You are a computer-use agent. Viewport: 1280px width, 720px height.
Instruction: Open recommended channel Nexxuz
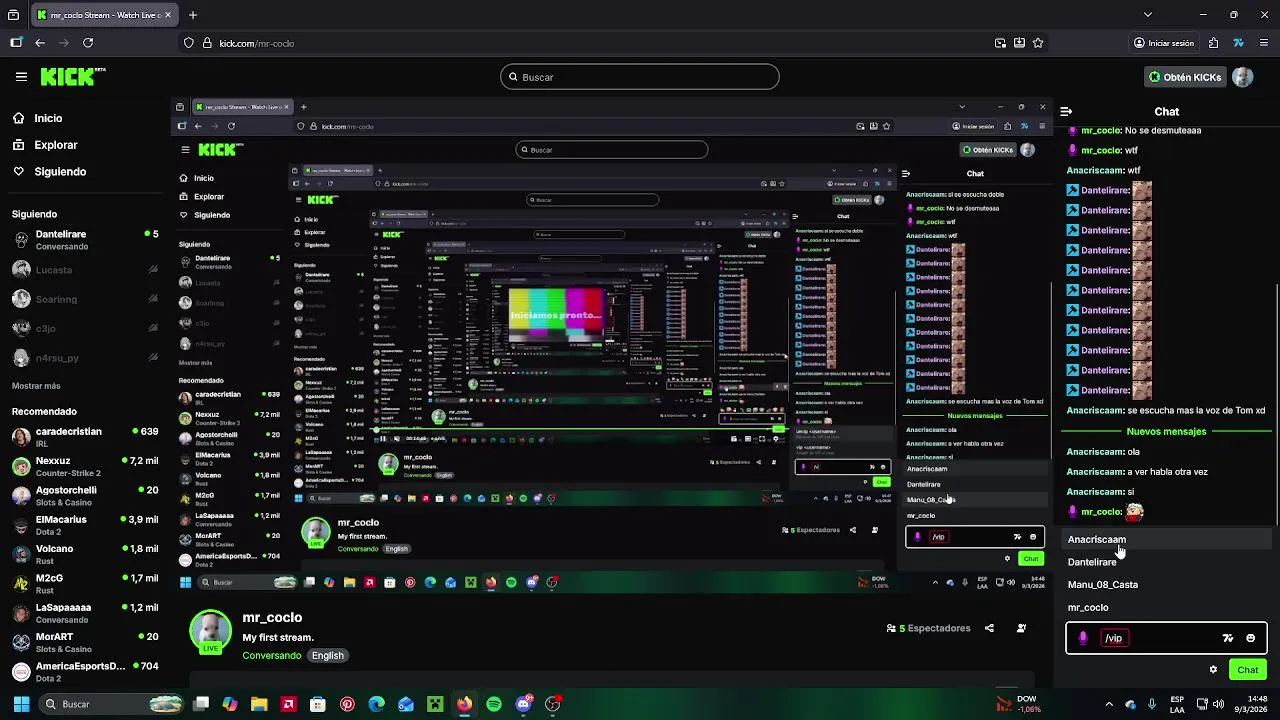coord(85,466)
